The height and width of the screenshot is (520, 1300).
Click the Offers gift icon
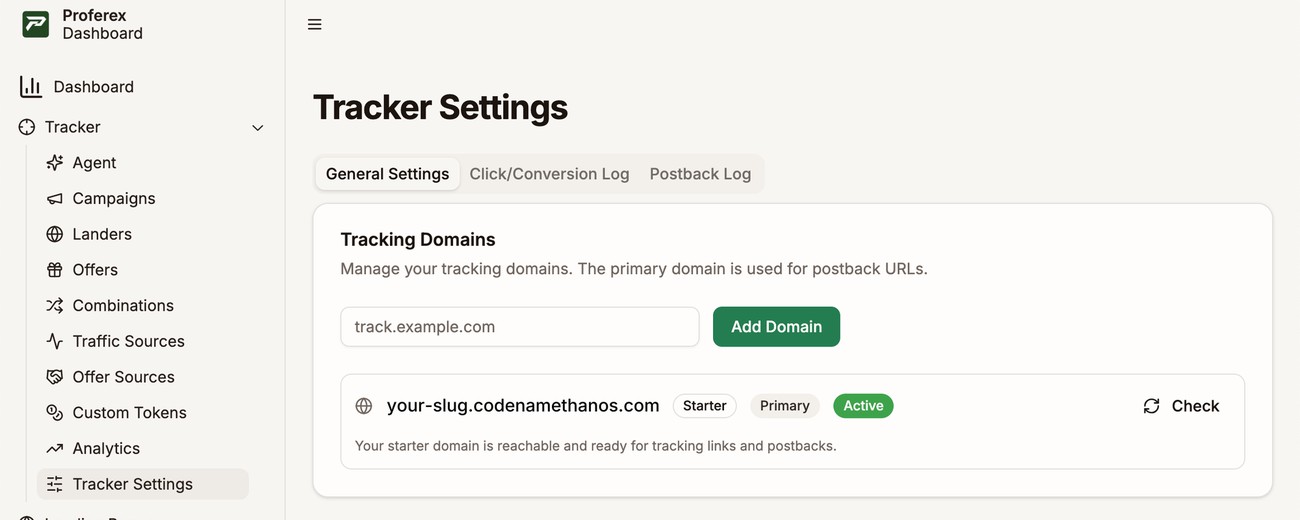[x=55, y=270]
